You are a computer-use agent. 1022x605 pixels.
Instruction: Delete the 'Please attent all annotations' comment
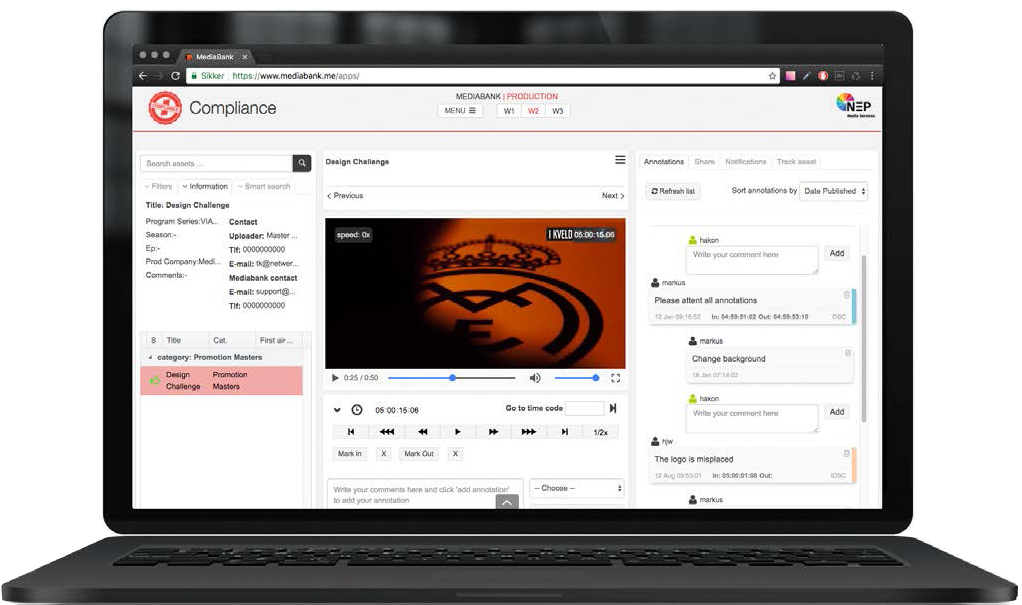click(x=847, y=295)
